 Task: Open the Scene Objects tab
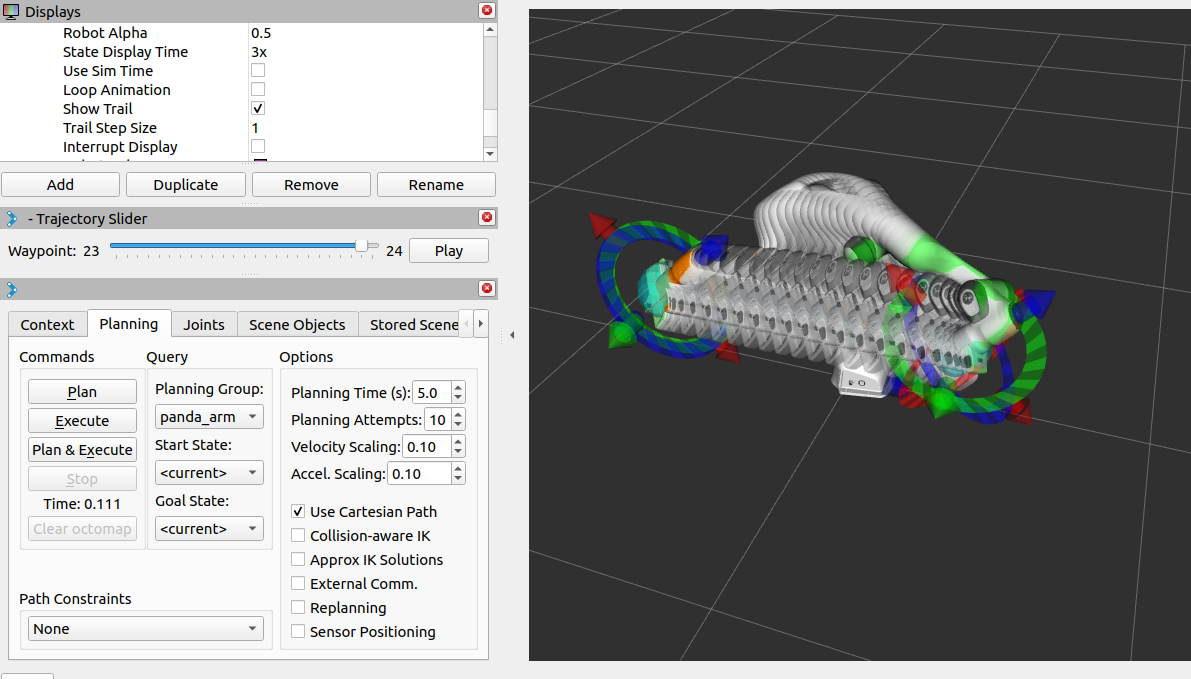coord(297,324)
